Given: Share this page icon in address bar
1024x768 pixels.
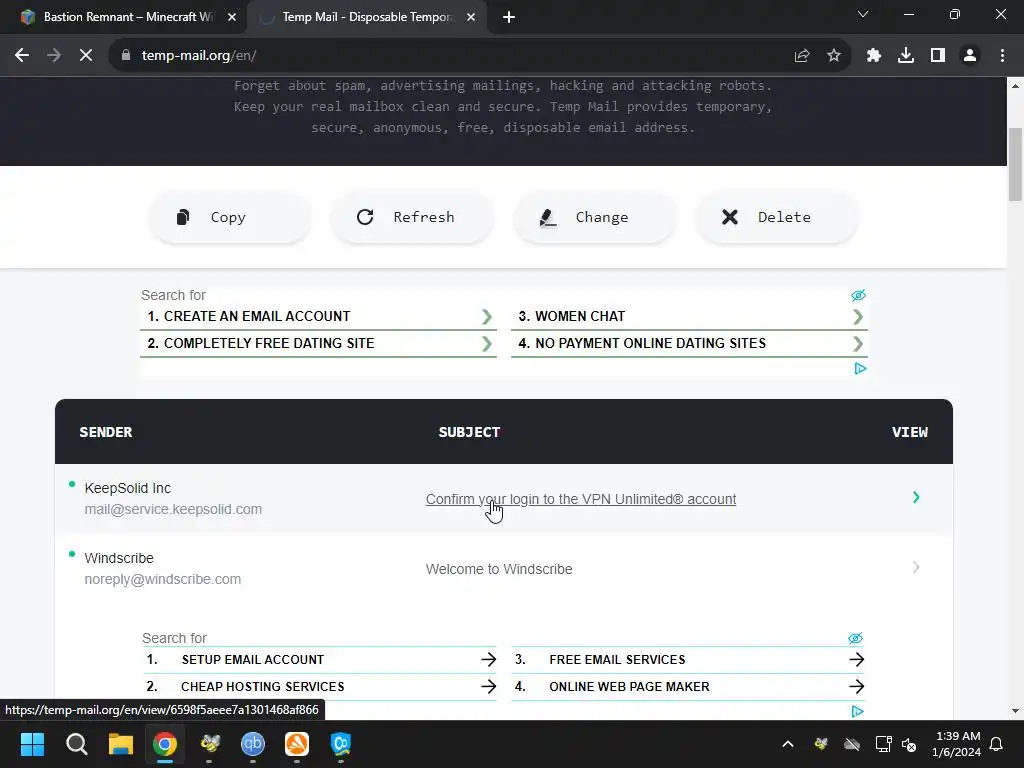Looking at the screenshot, I should pos(802,56).
